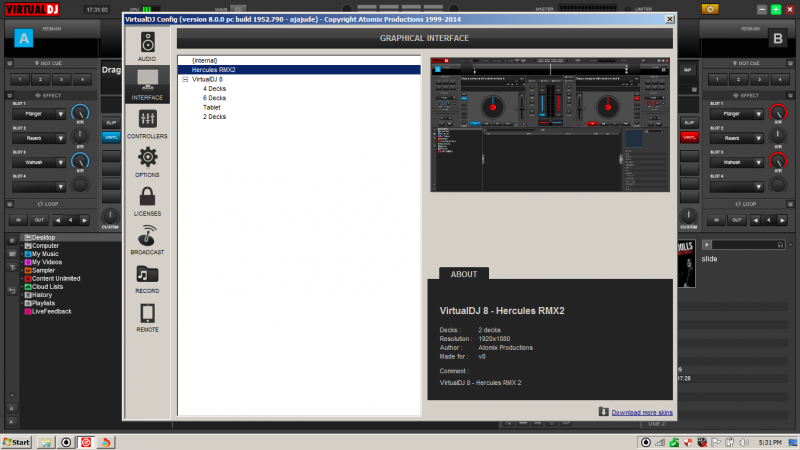Collapse the VirtualDJ 8 skin tree node

click(185, 80)
